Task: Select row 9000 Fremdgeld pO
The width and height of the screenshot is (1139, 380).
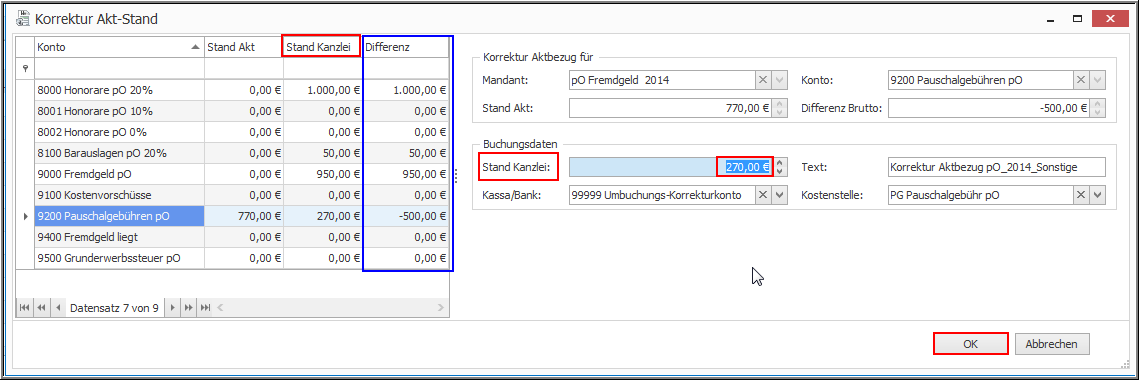Action: pos(120,174)
